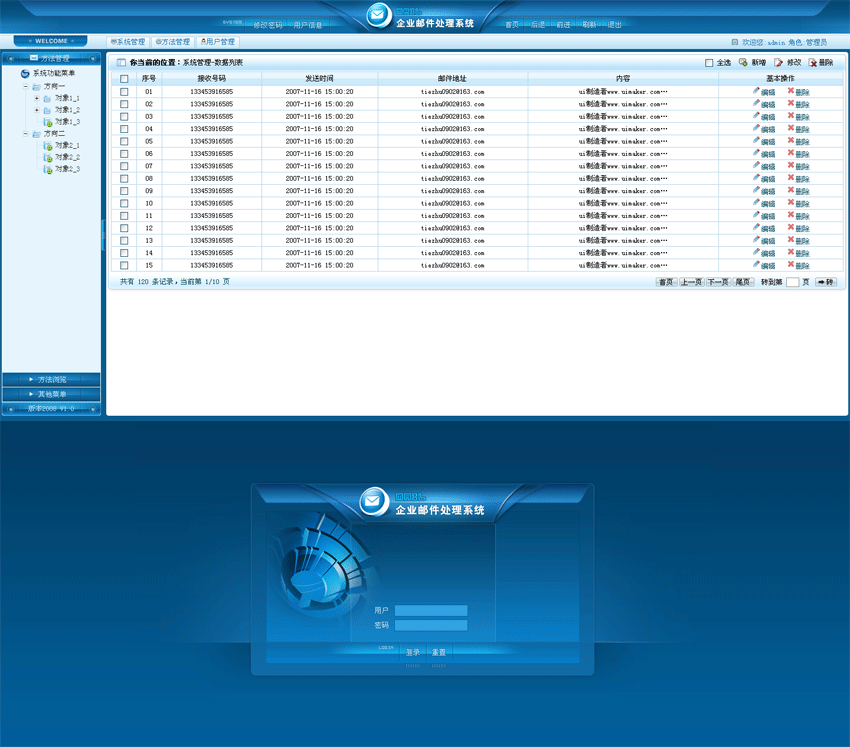
Task: Collapse the 方向二 tree folder
Action: click(x=25, y=133)
